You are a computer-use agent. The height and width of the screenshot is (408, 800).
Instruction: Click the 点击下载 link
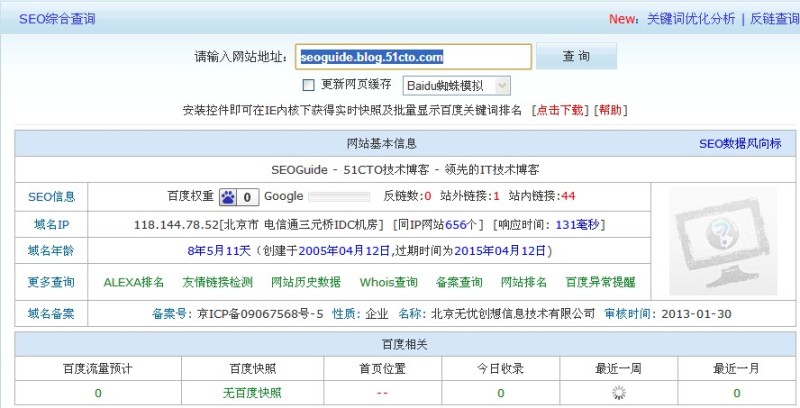tap(560, 110)
